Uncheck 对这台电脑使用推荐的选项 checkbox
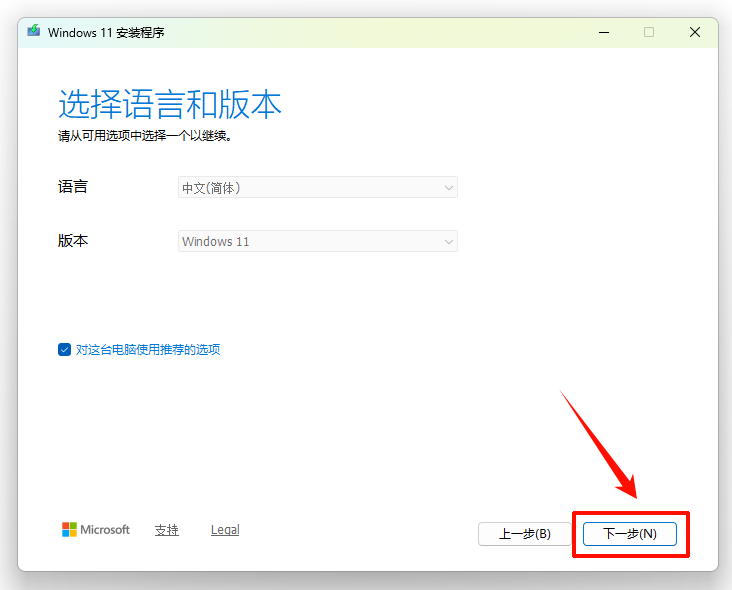This screenshot has width=732, height=590. 64,349
